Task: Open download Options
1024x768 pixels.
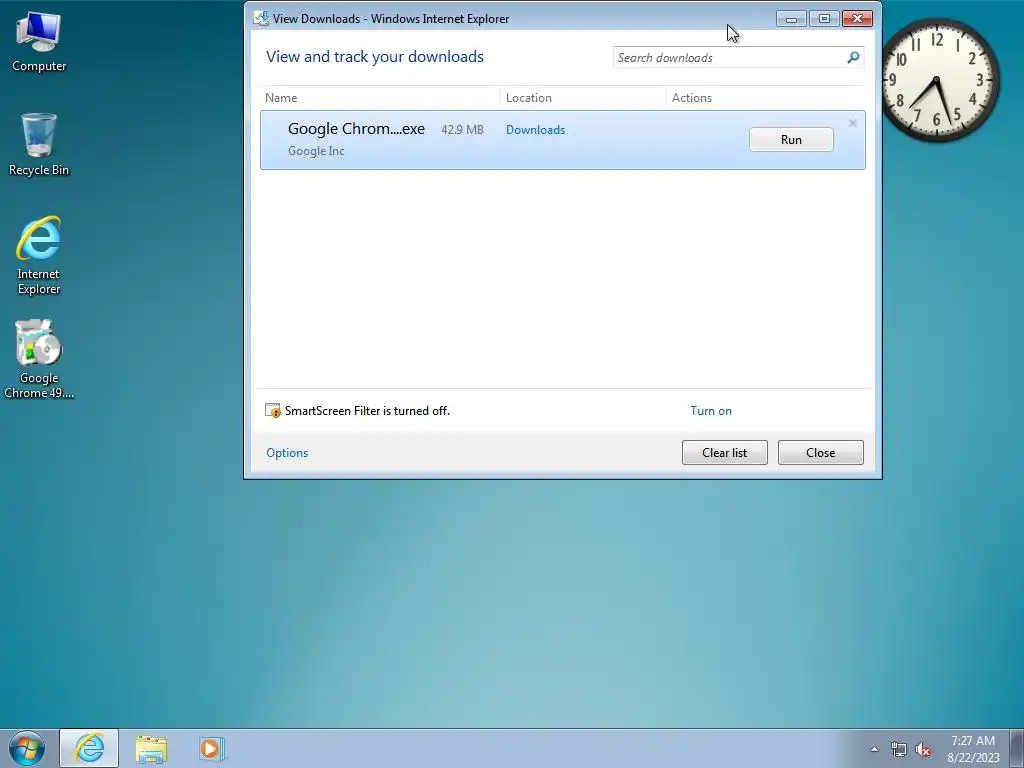Action: point(287,453)
